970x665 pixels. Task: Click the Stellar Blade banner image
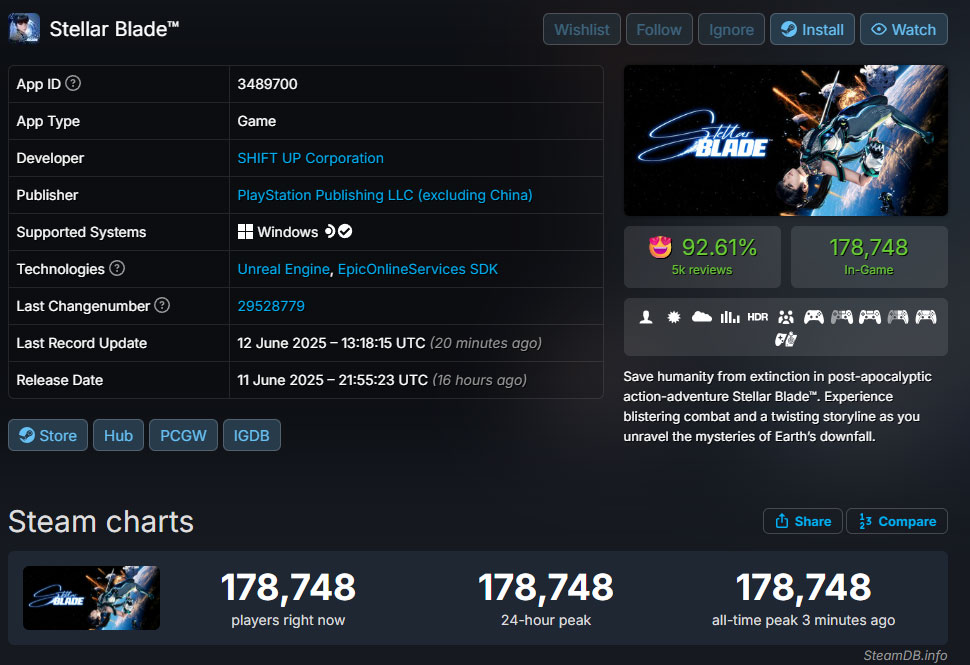(785, 141)
